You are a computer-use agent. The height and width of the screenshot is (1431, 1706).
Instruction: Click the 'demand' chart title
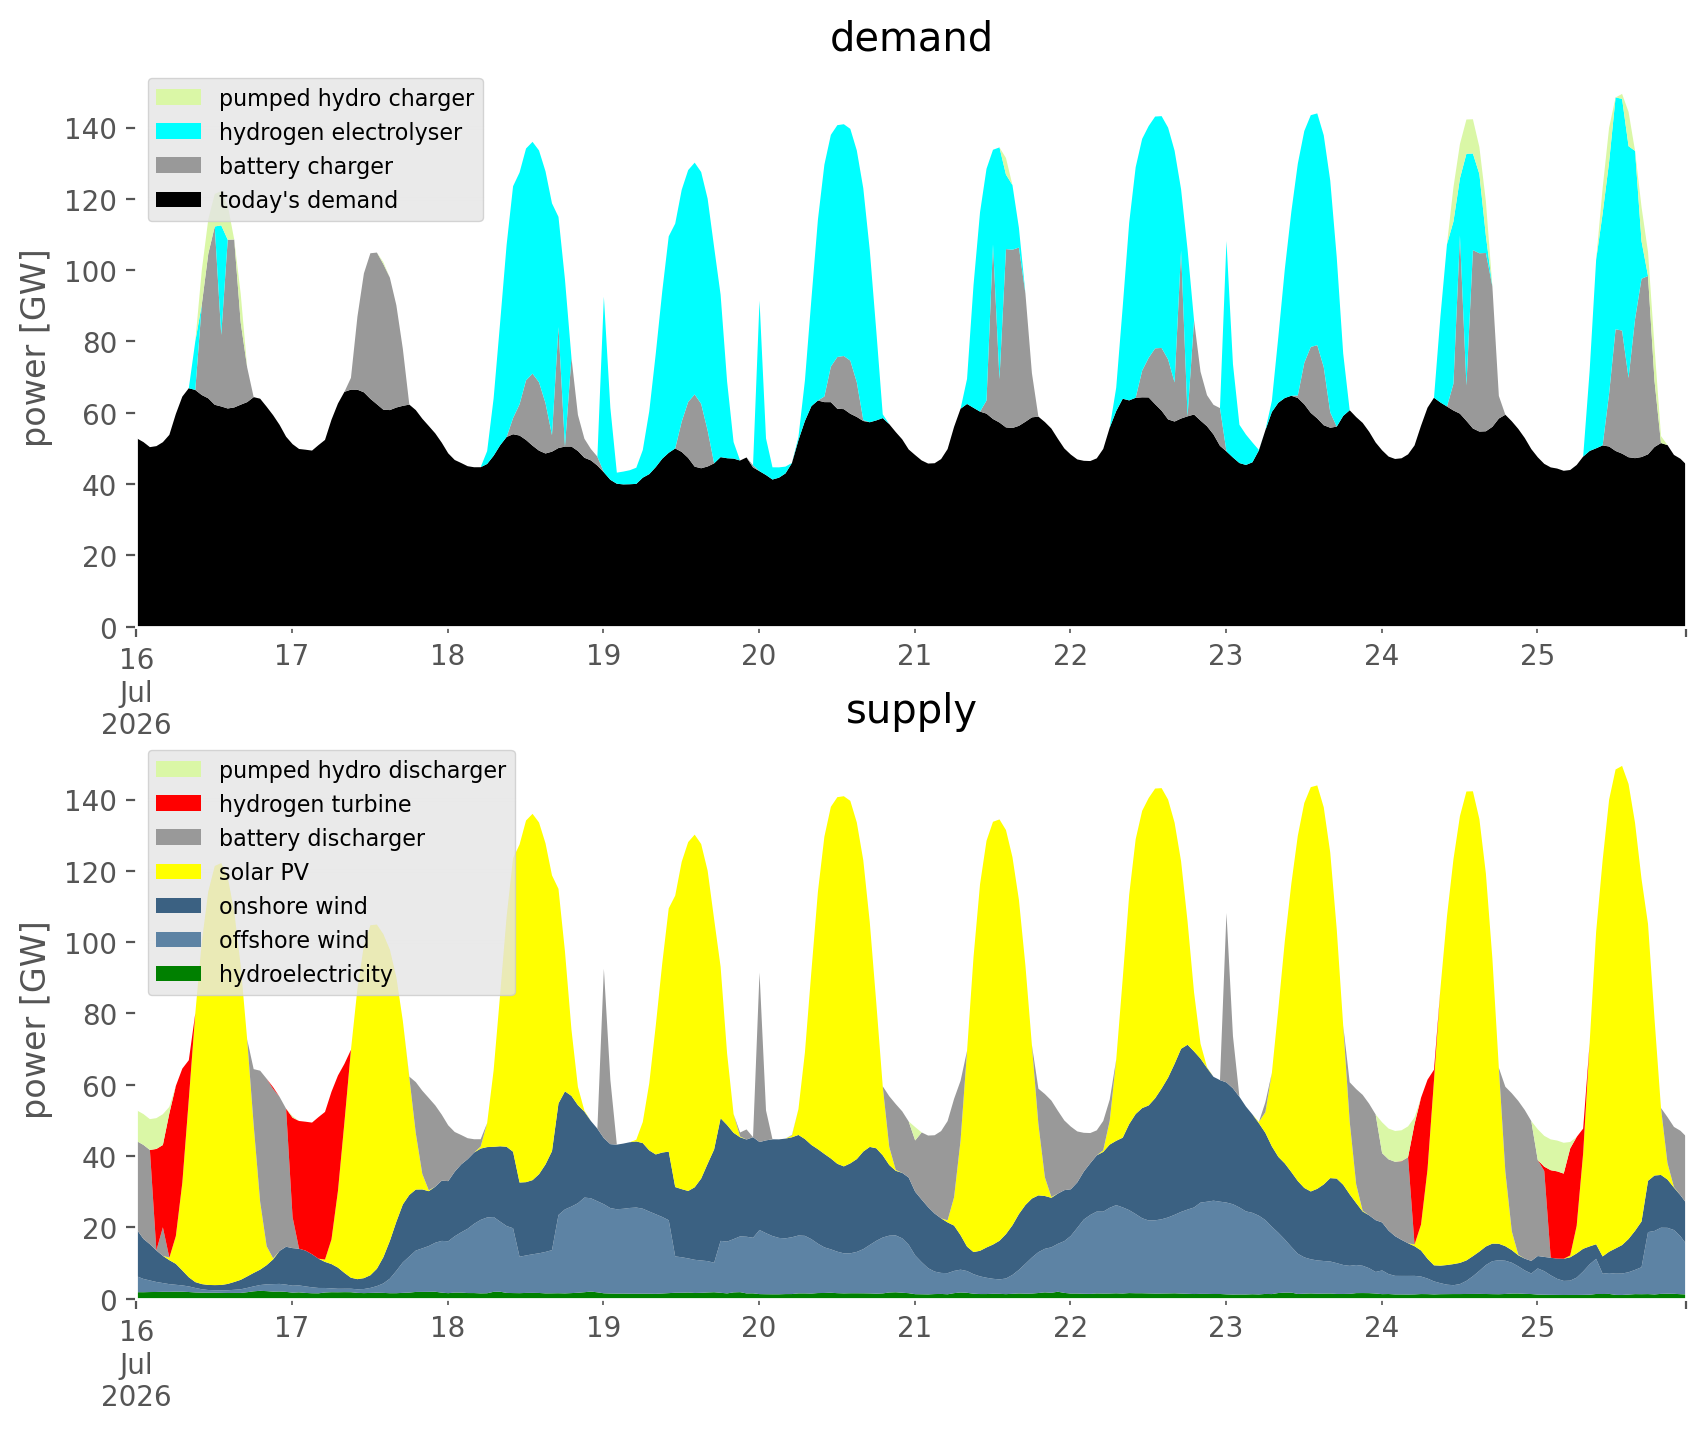point(911,38)
